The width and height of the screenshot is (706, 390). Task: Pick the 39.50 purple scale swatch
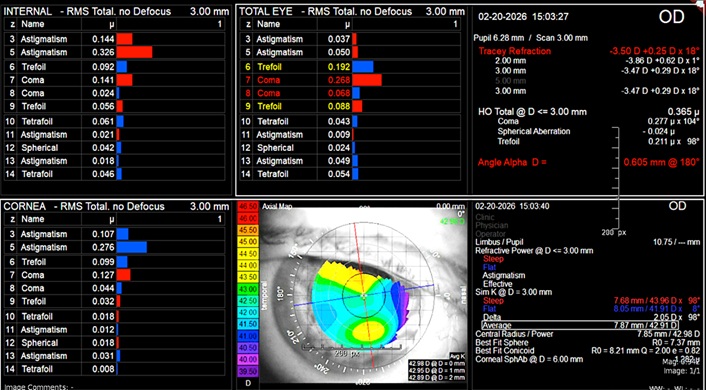(247, 372)
